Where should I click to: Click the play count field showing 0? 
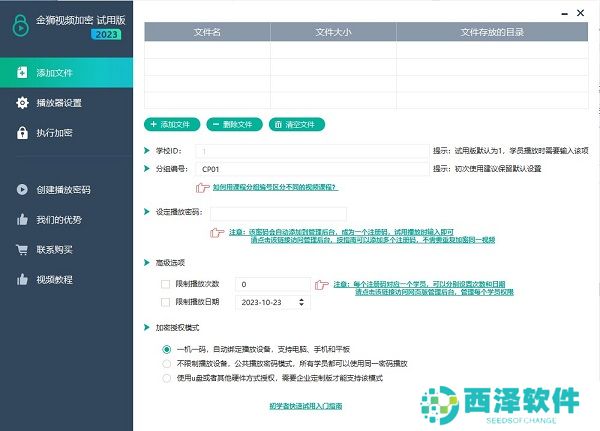273,284
